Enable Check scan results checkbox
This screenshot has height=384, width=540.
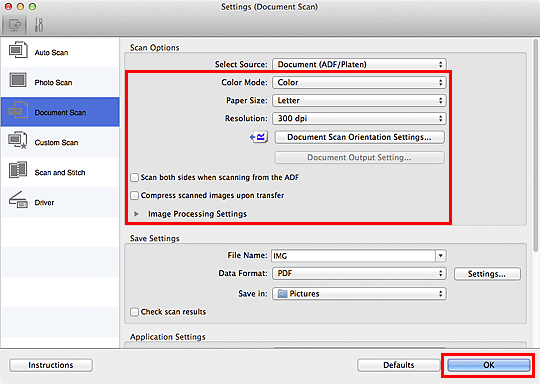pyautogui.click(x=134, y=312)
